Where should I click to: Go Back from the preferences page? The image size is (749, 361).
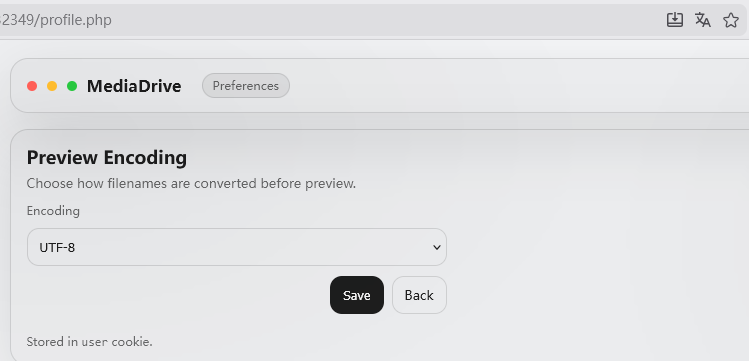click(x=419, y=295)
